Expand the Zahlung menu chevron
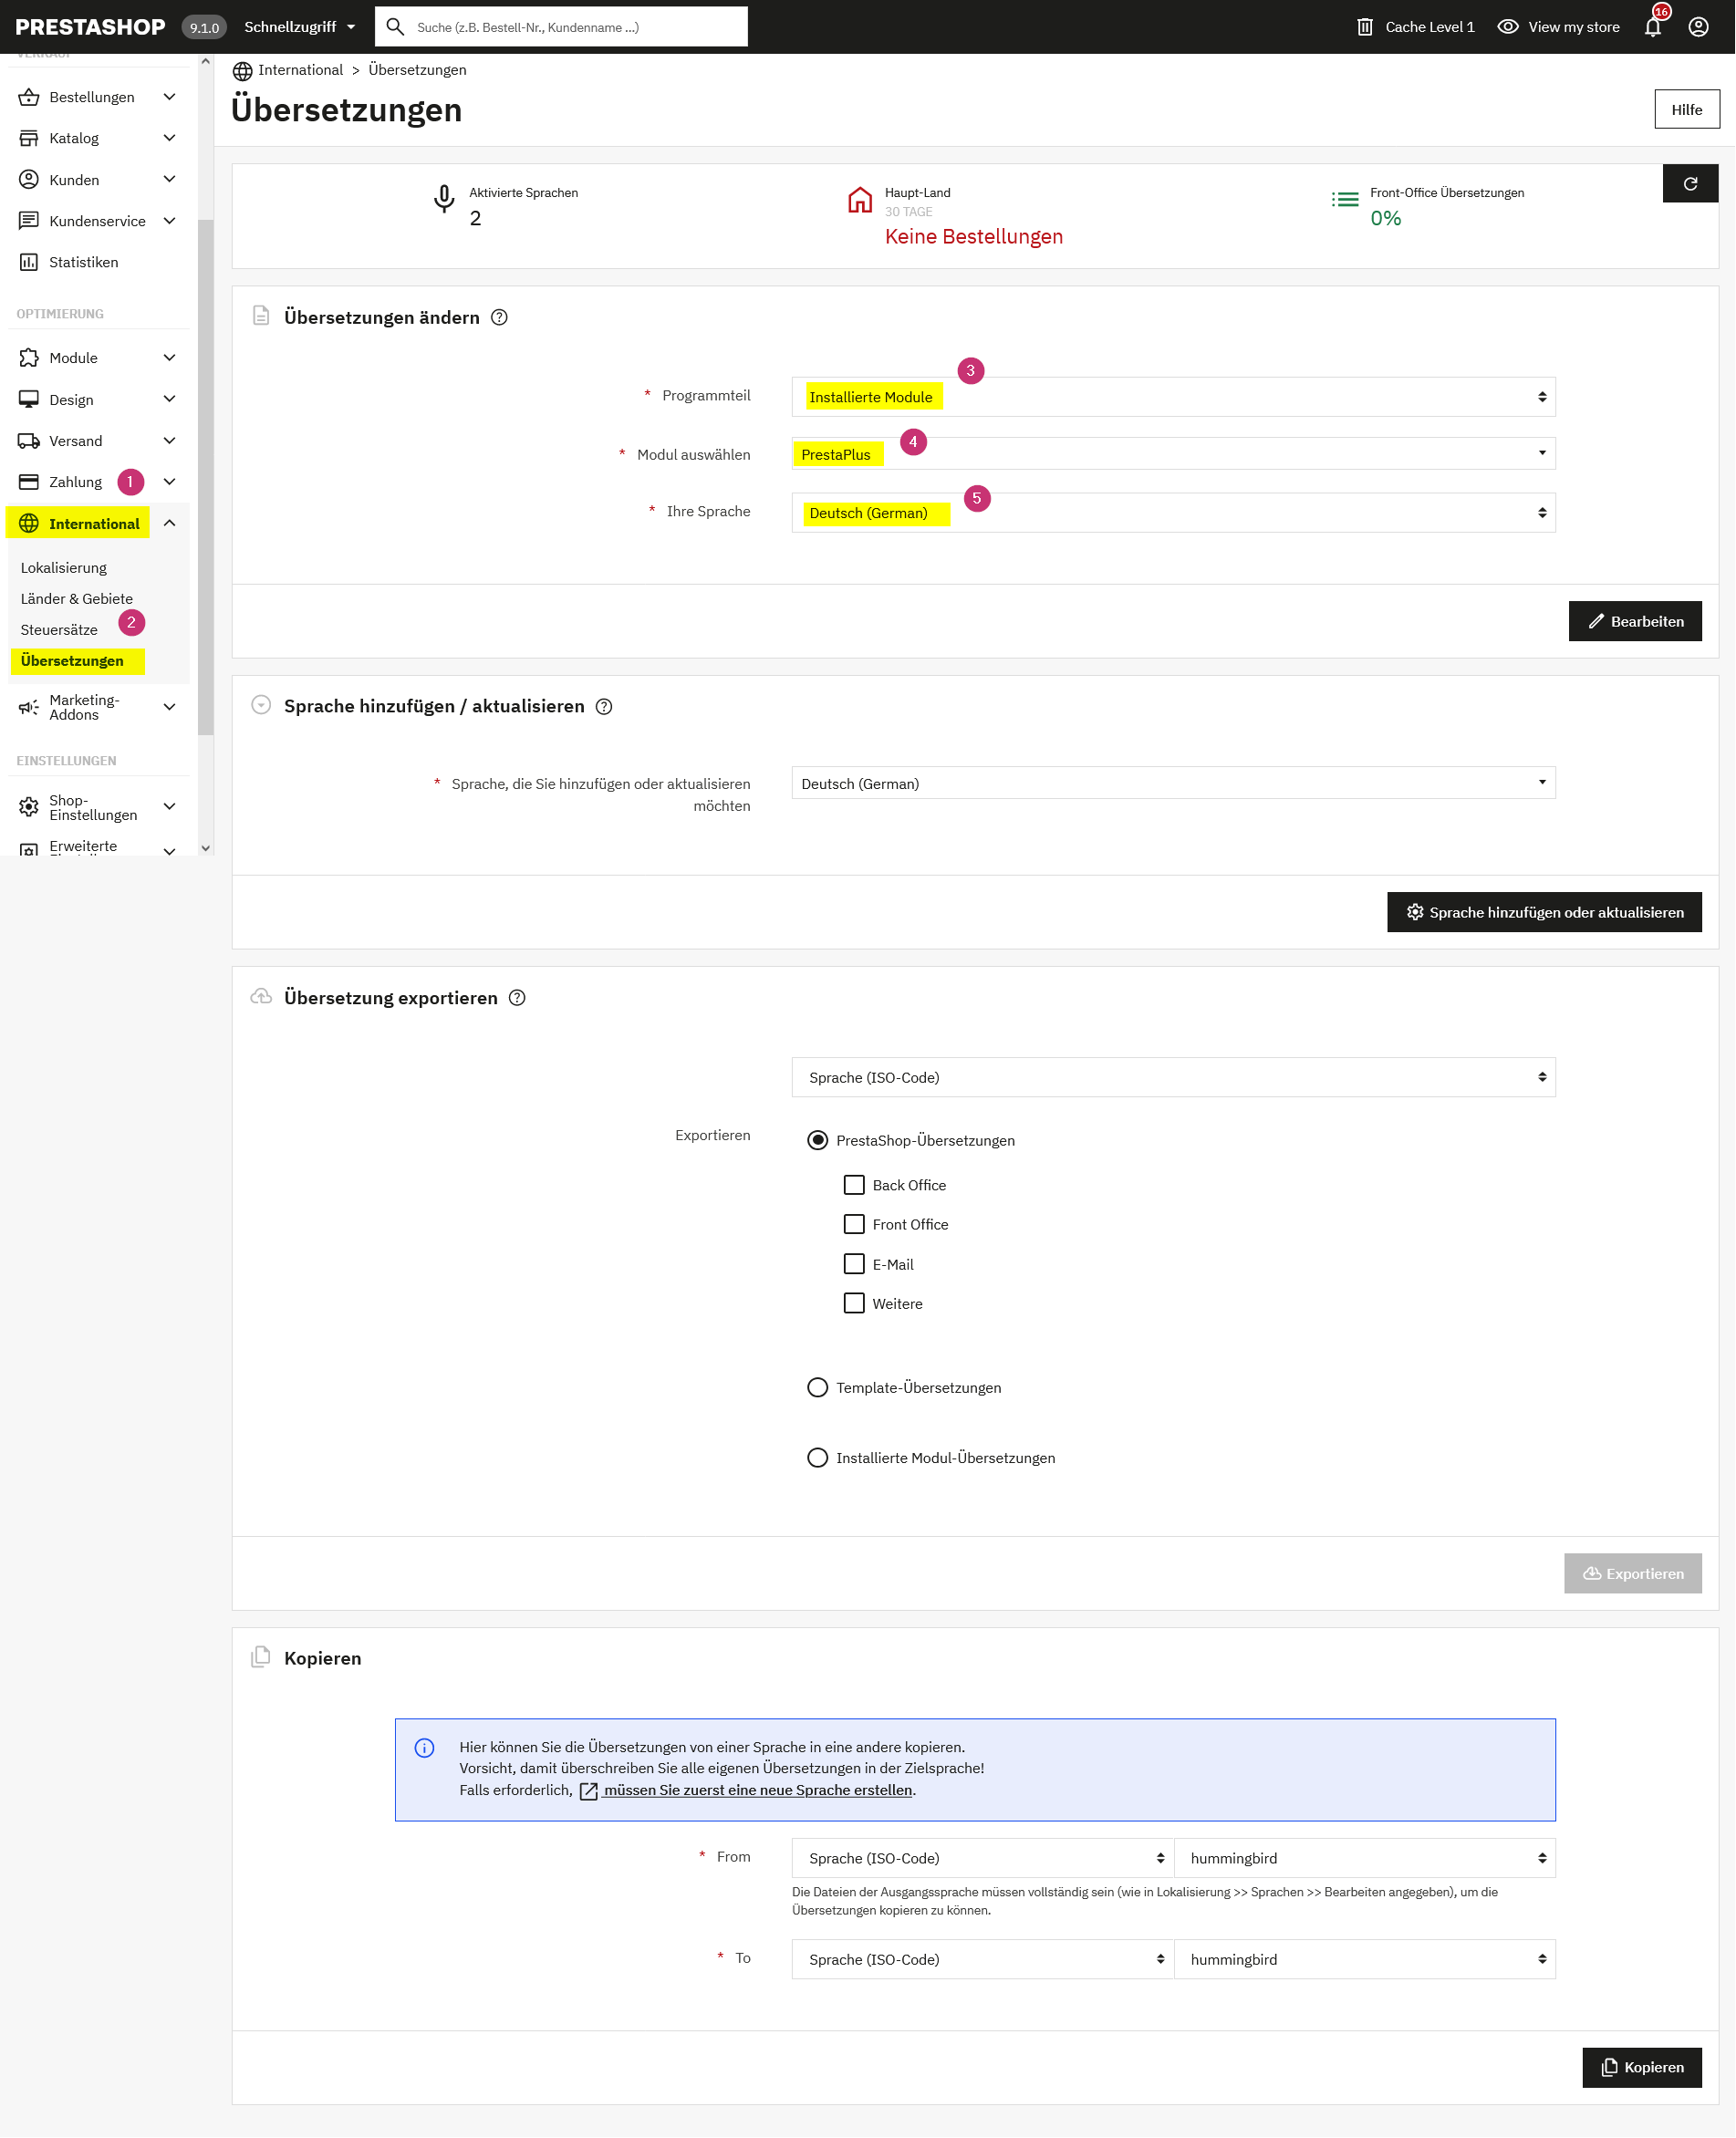This screenshot has height=2138, width=1736. (x=170, y=482)
